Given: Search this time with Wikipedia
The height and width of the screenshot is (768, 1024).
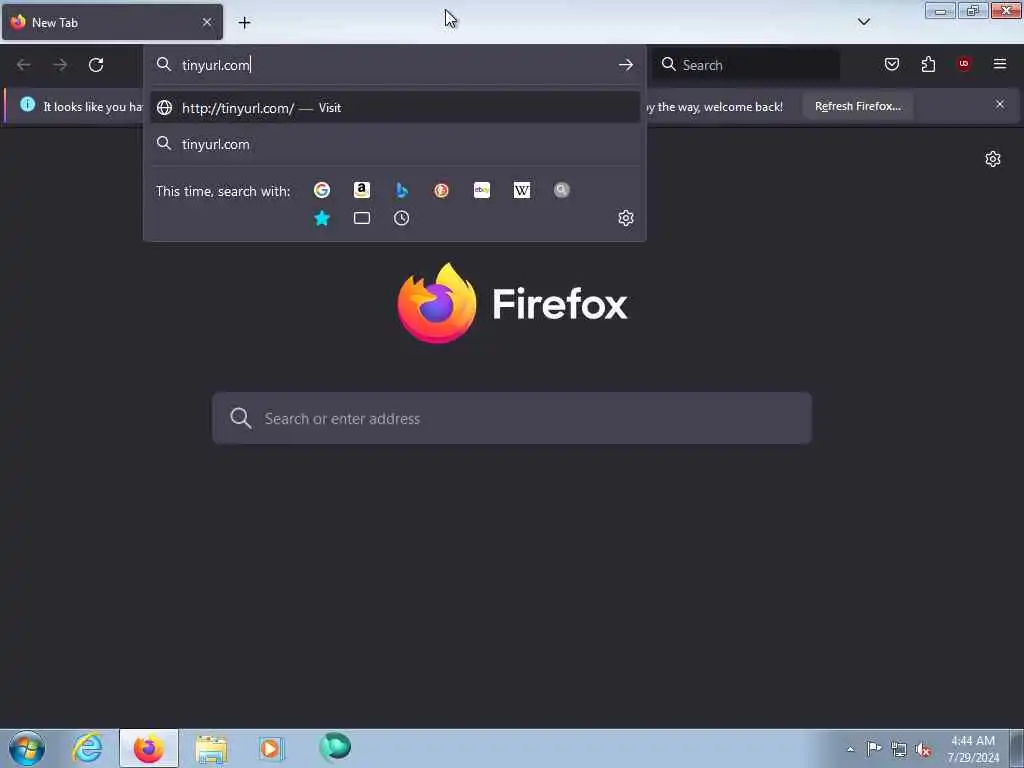Looking at the screenshot, I should (522, 190).
